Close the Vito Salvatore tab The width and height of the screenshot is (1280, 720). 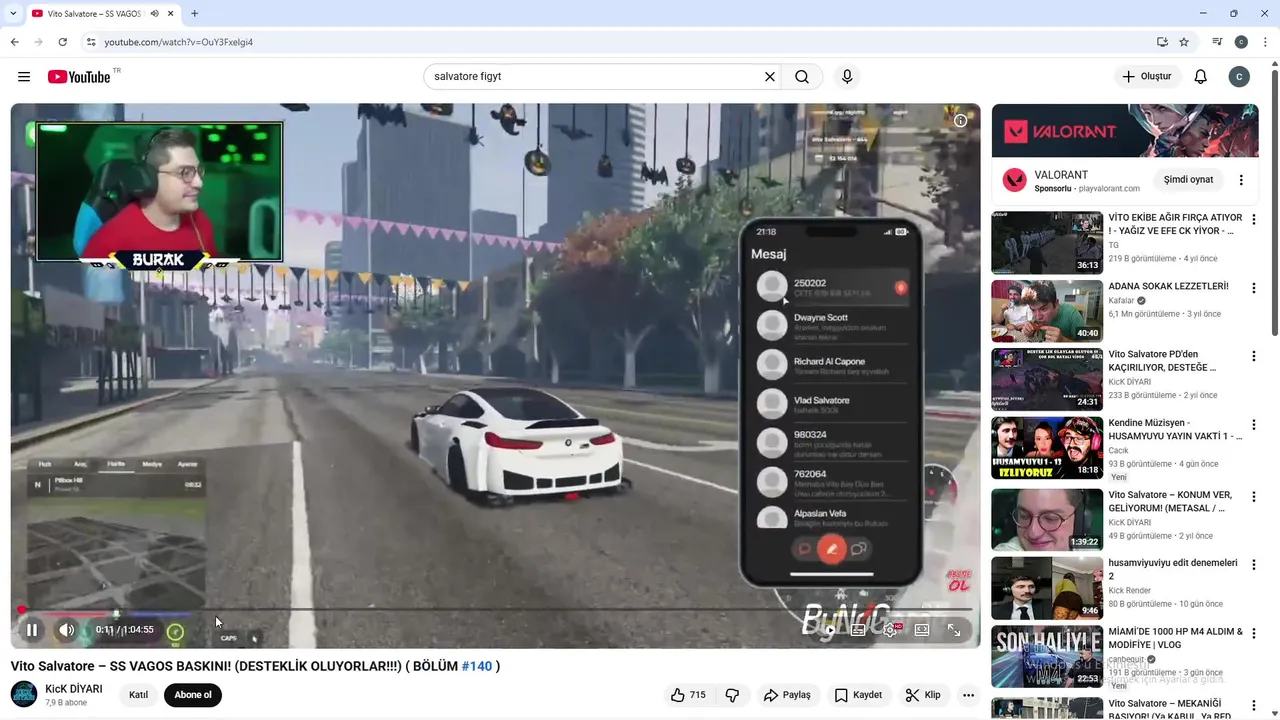coord(171,14)
